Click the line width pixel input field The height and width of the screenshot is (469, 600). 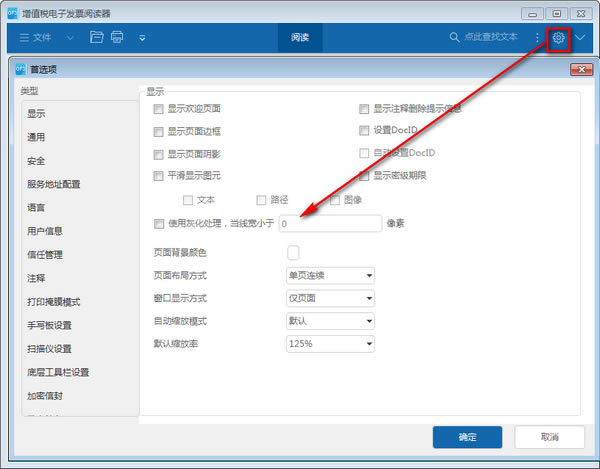[x=330, y=223]
